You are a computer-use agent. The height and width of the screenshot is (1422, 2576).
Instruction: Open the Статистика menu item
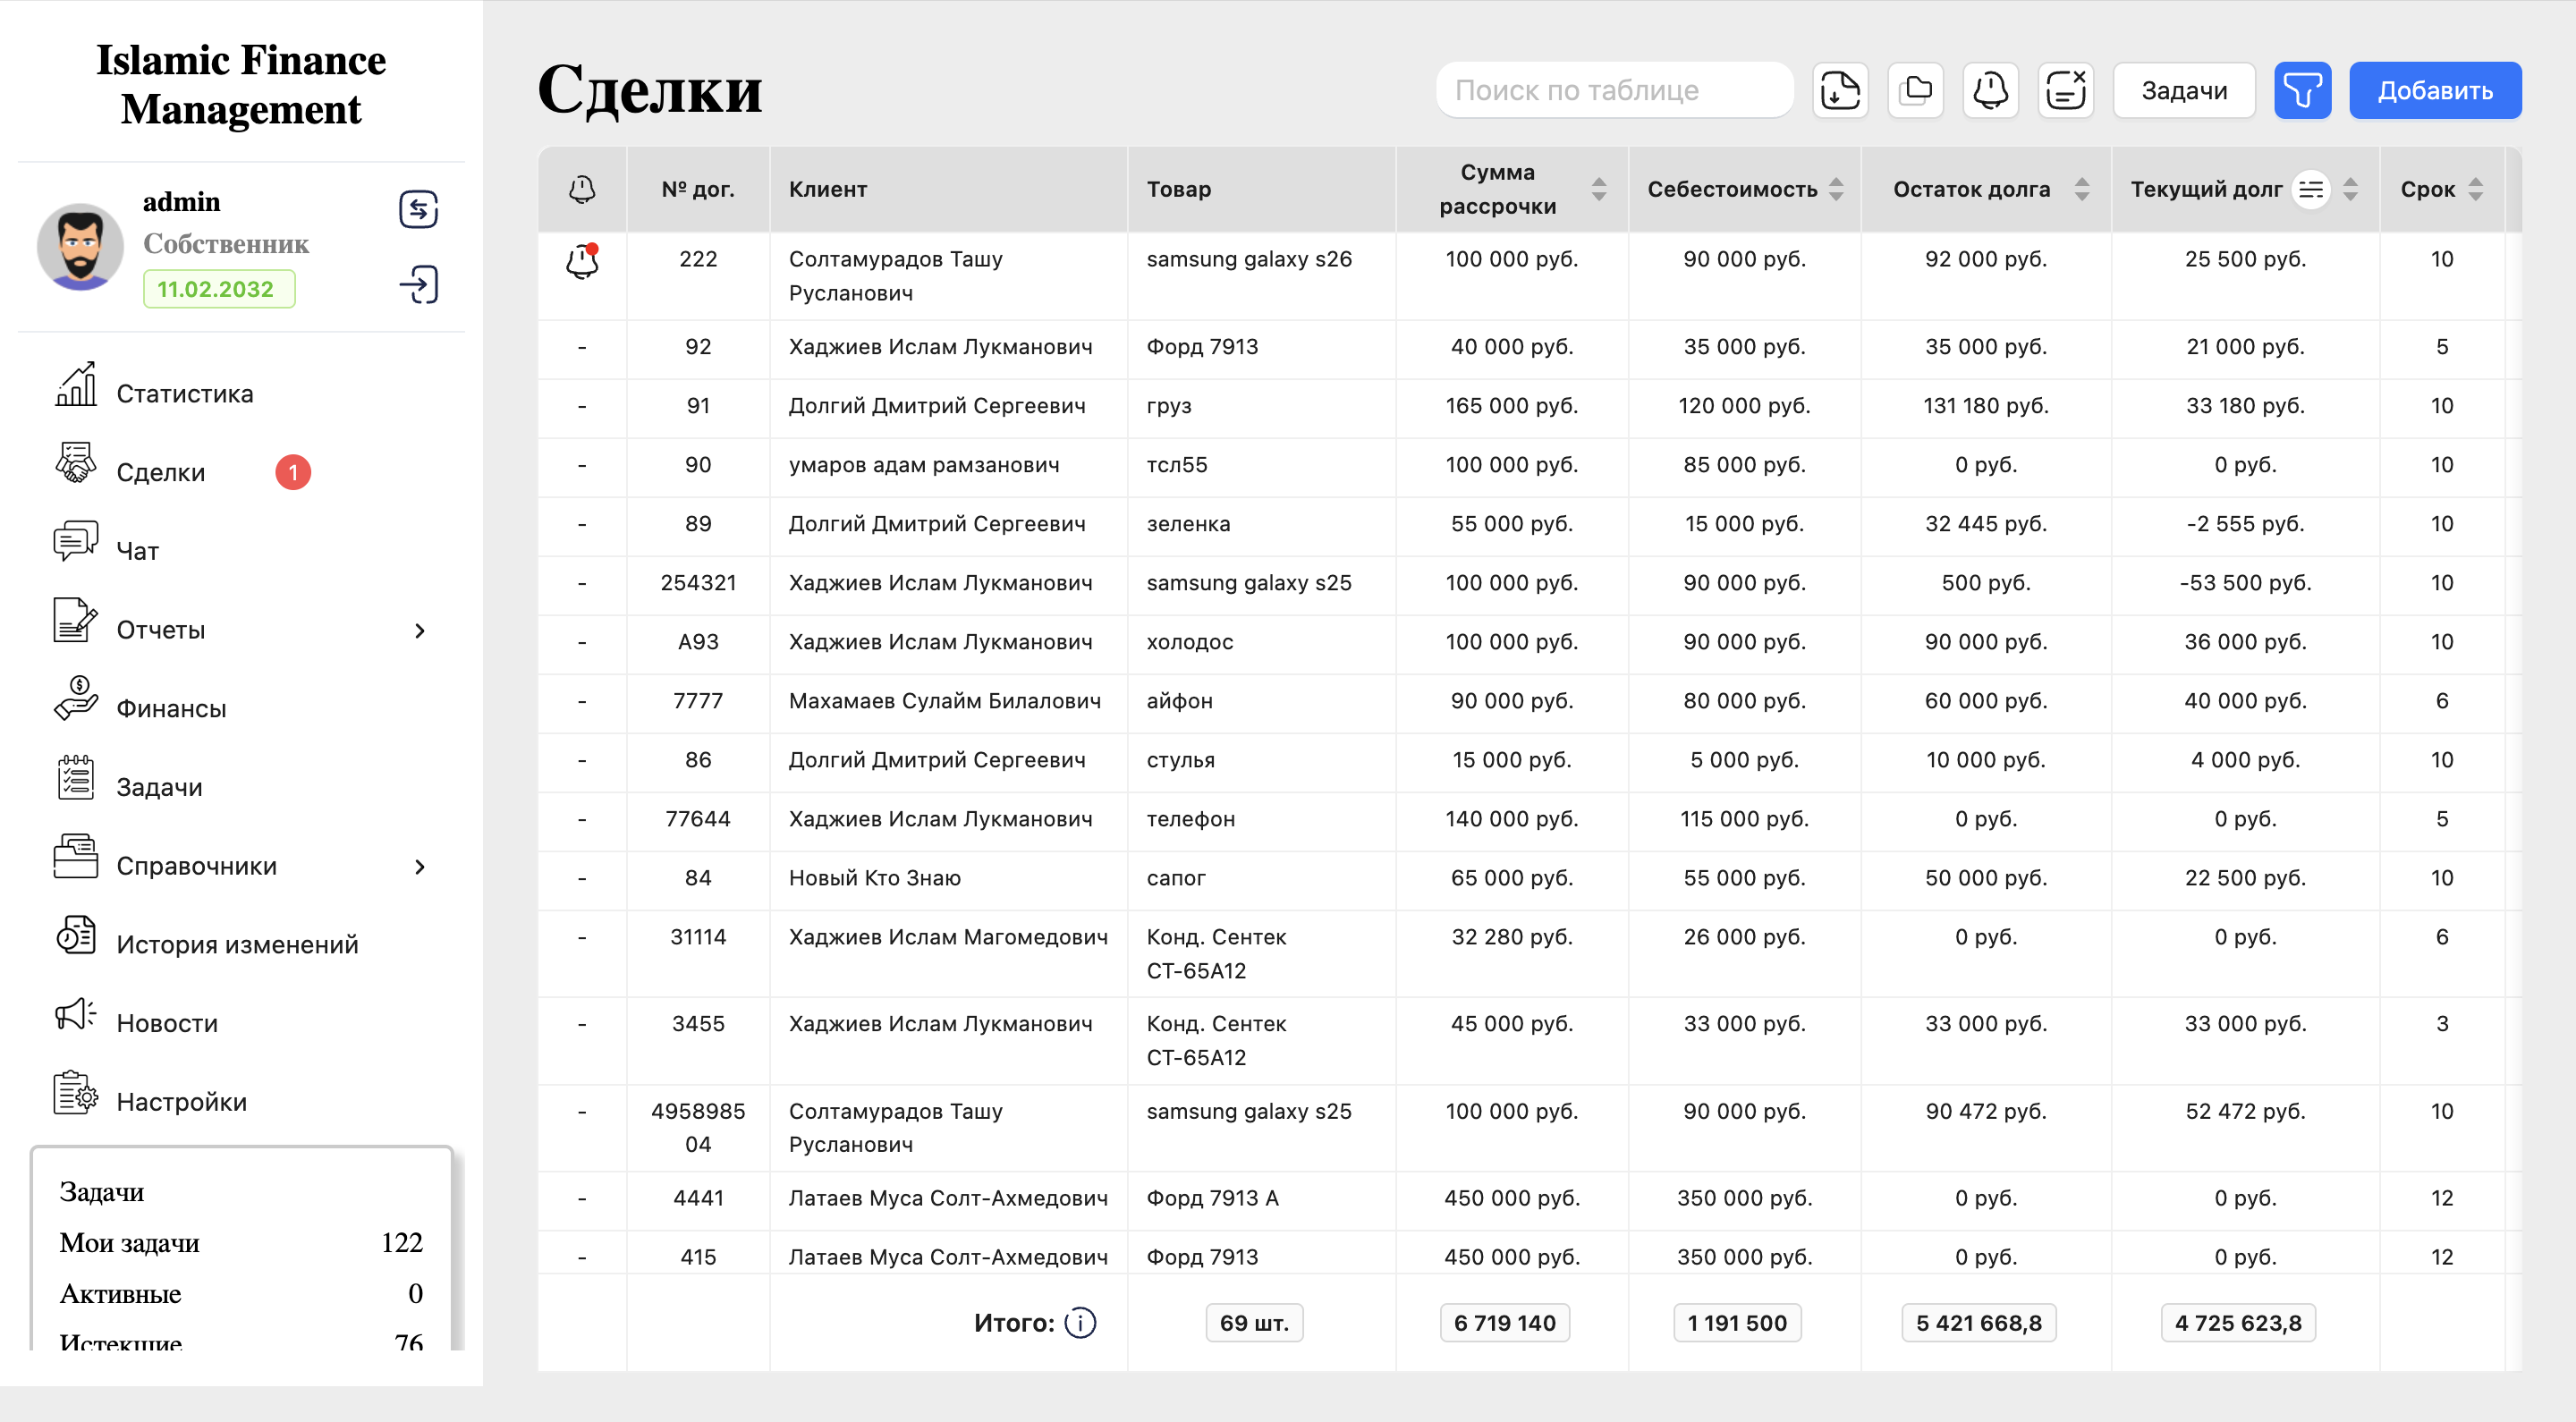(184, 393)
